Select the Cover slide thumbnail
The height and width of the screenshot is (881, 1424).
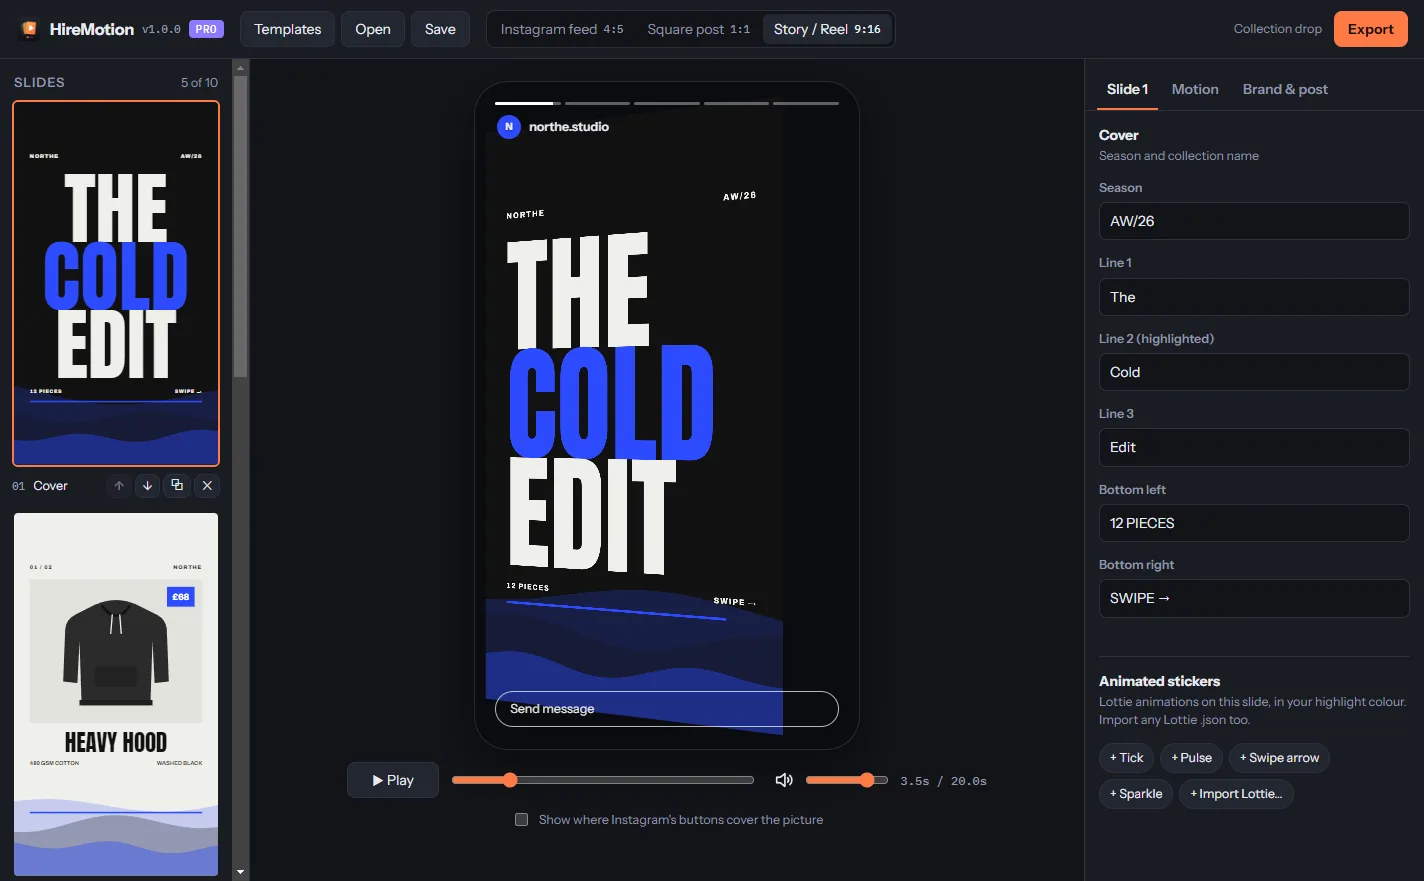click(116, 284)
